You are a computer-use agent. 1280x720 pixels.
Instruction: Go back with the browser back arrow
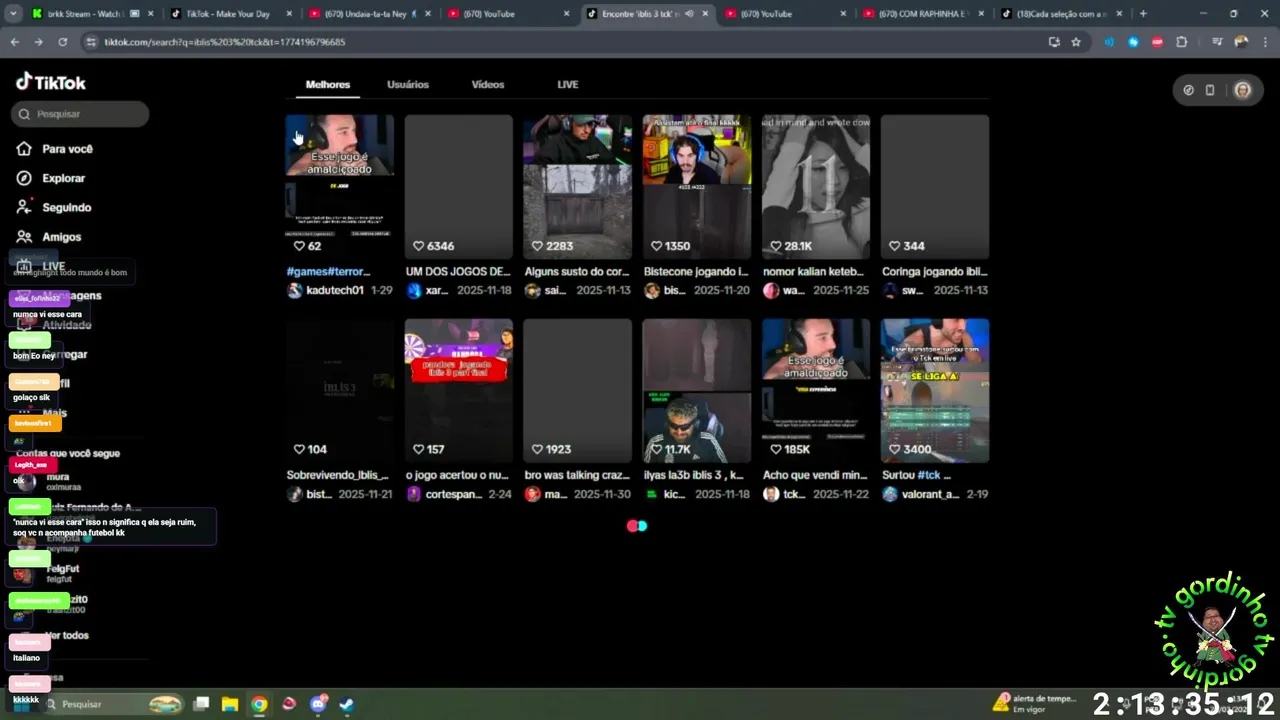pos(14,42)
